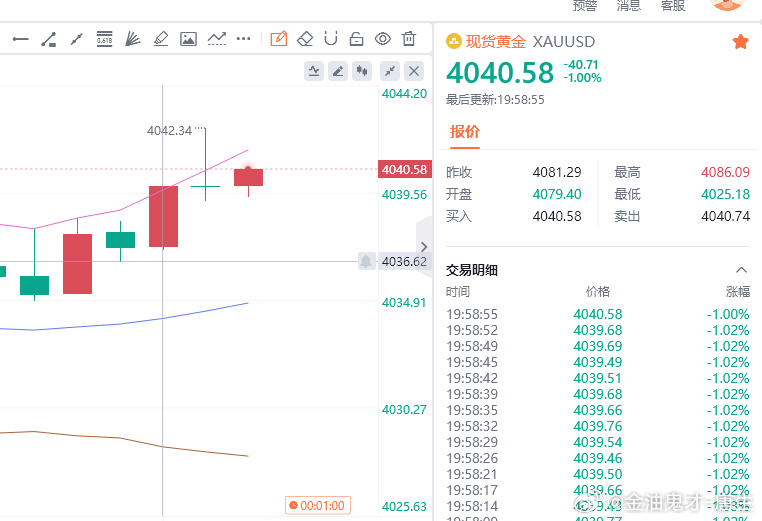The width and height of the screenshot is (762, 521).
Task: Select the trade row at 19:58:39
Action: (x=598, y=394)
